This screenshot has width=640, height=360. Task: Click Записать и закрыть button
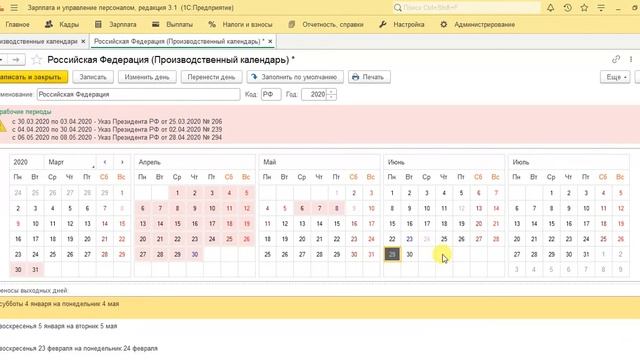33,77
